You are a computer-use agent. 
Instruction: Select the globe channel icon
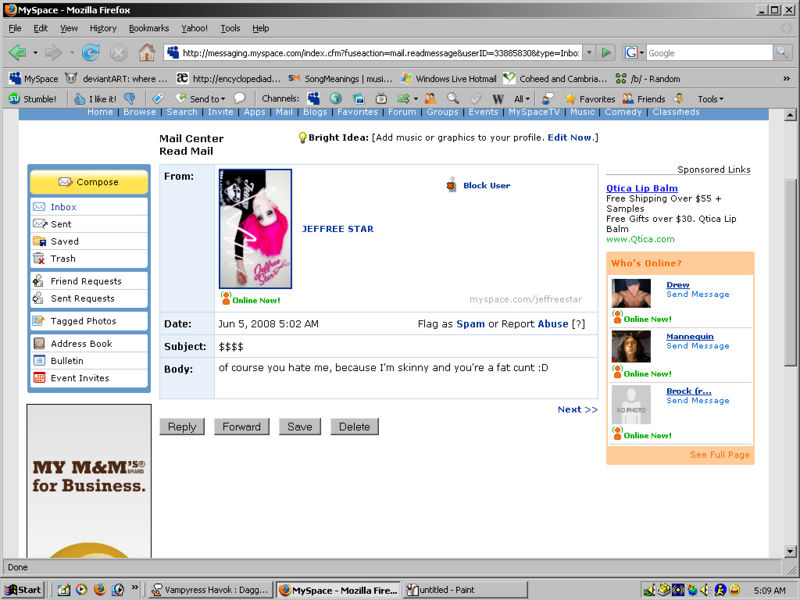click(335, 98)
